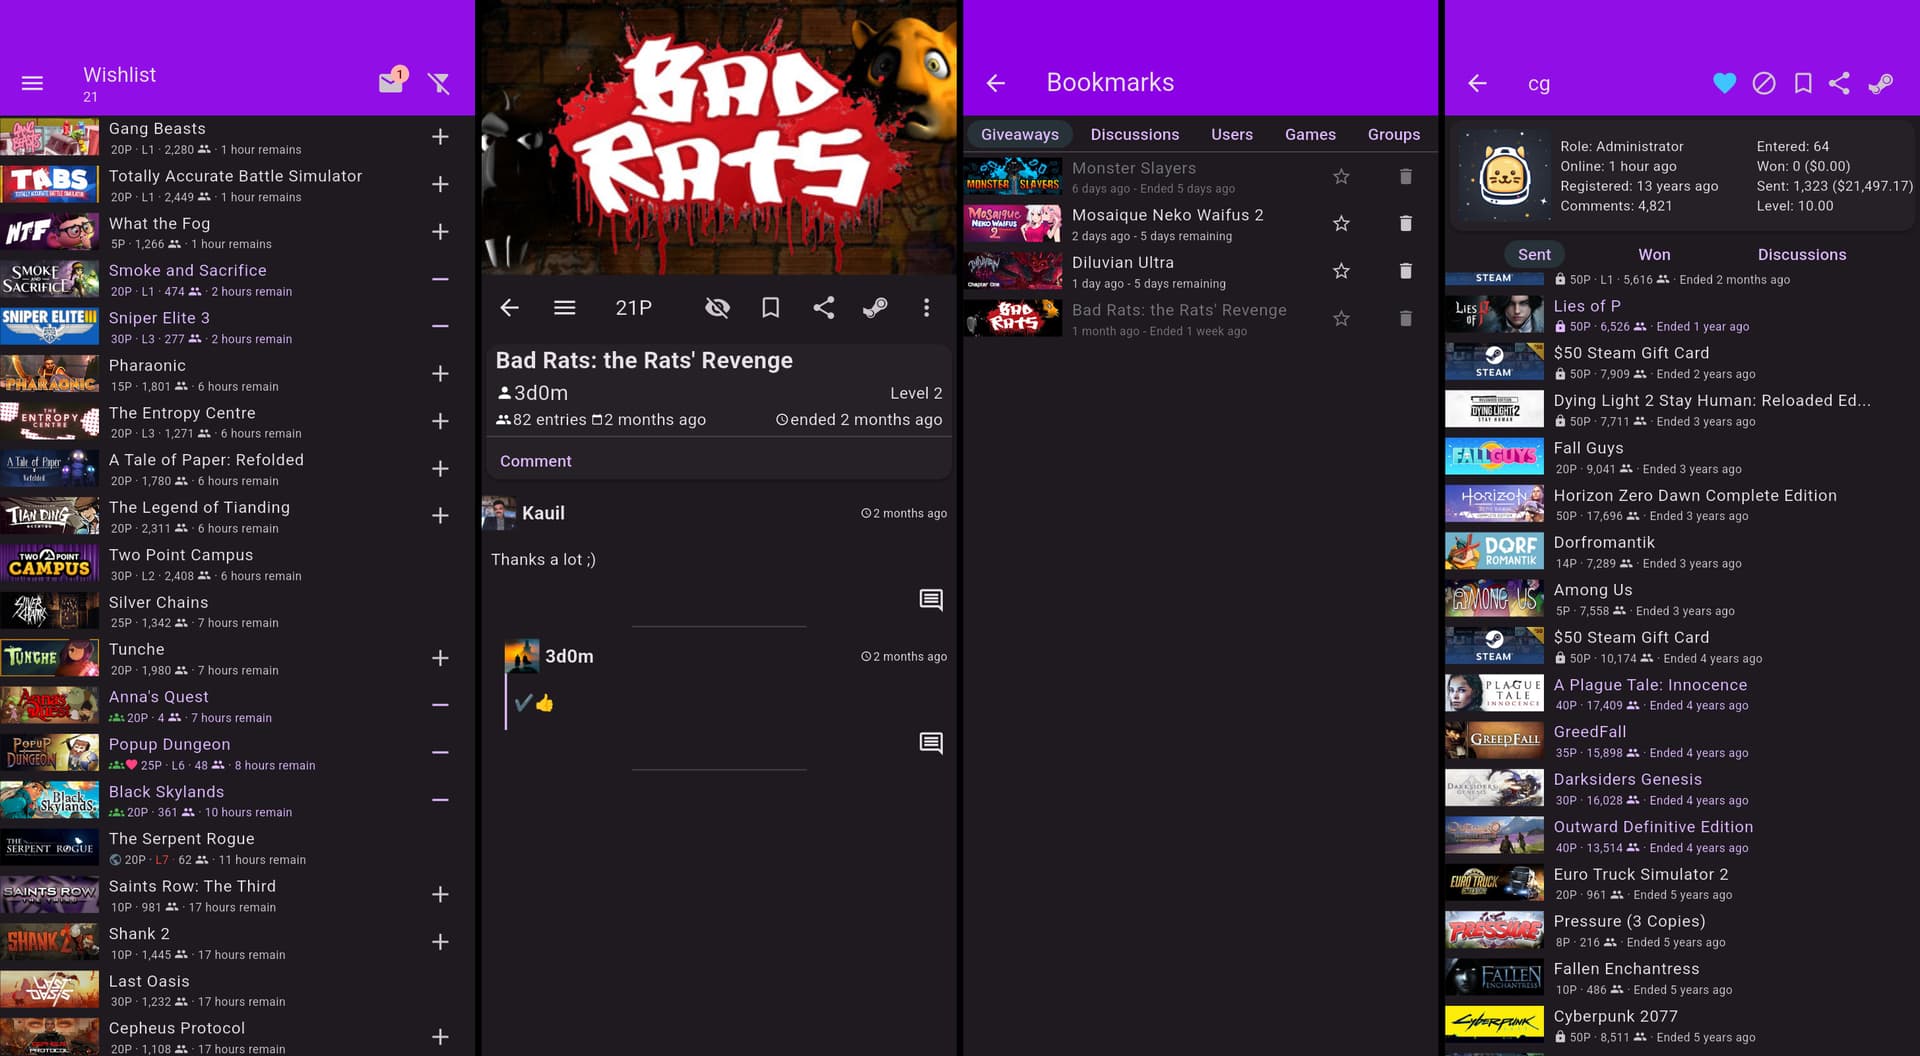The width and height of the screenshot is (1920, 1056).
Task: Leave the Black Skylands giveaway
Action: tap(440, 800)
